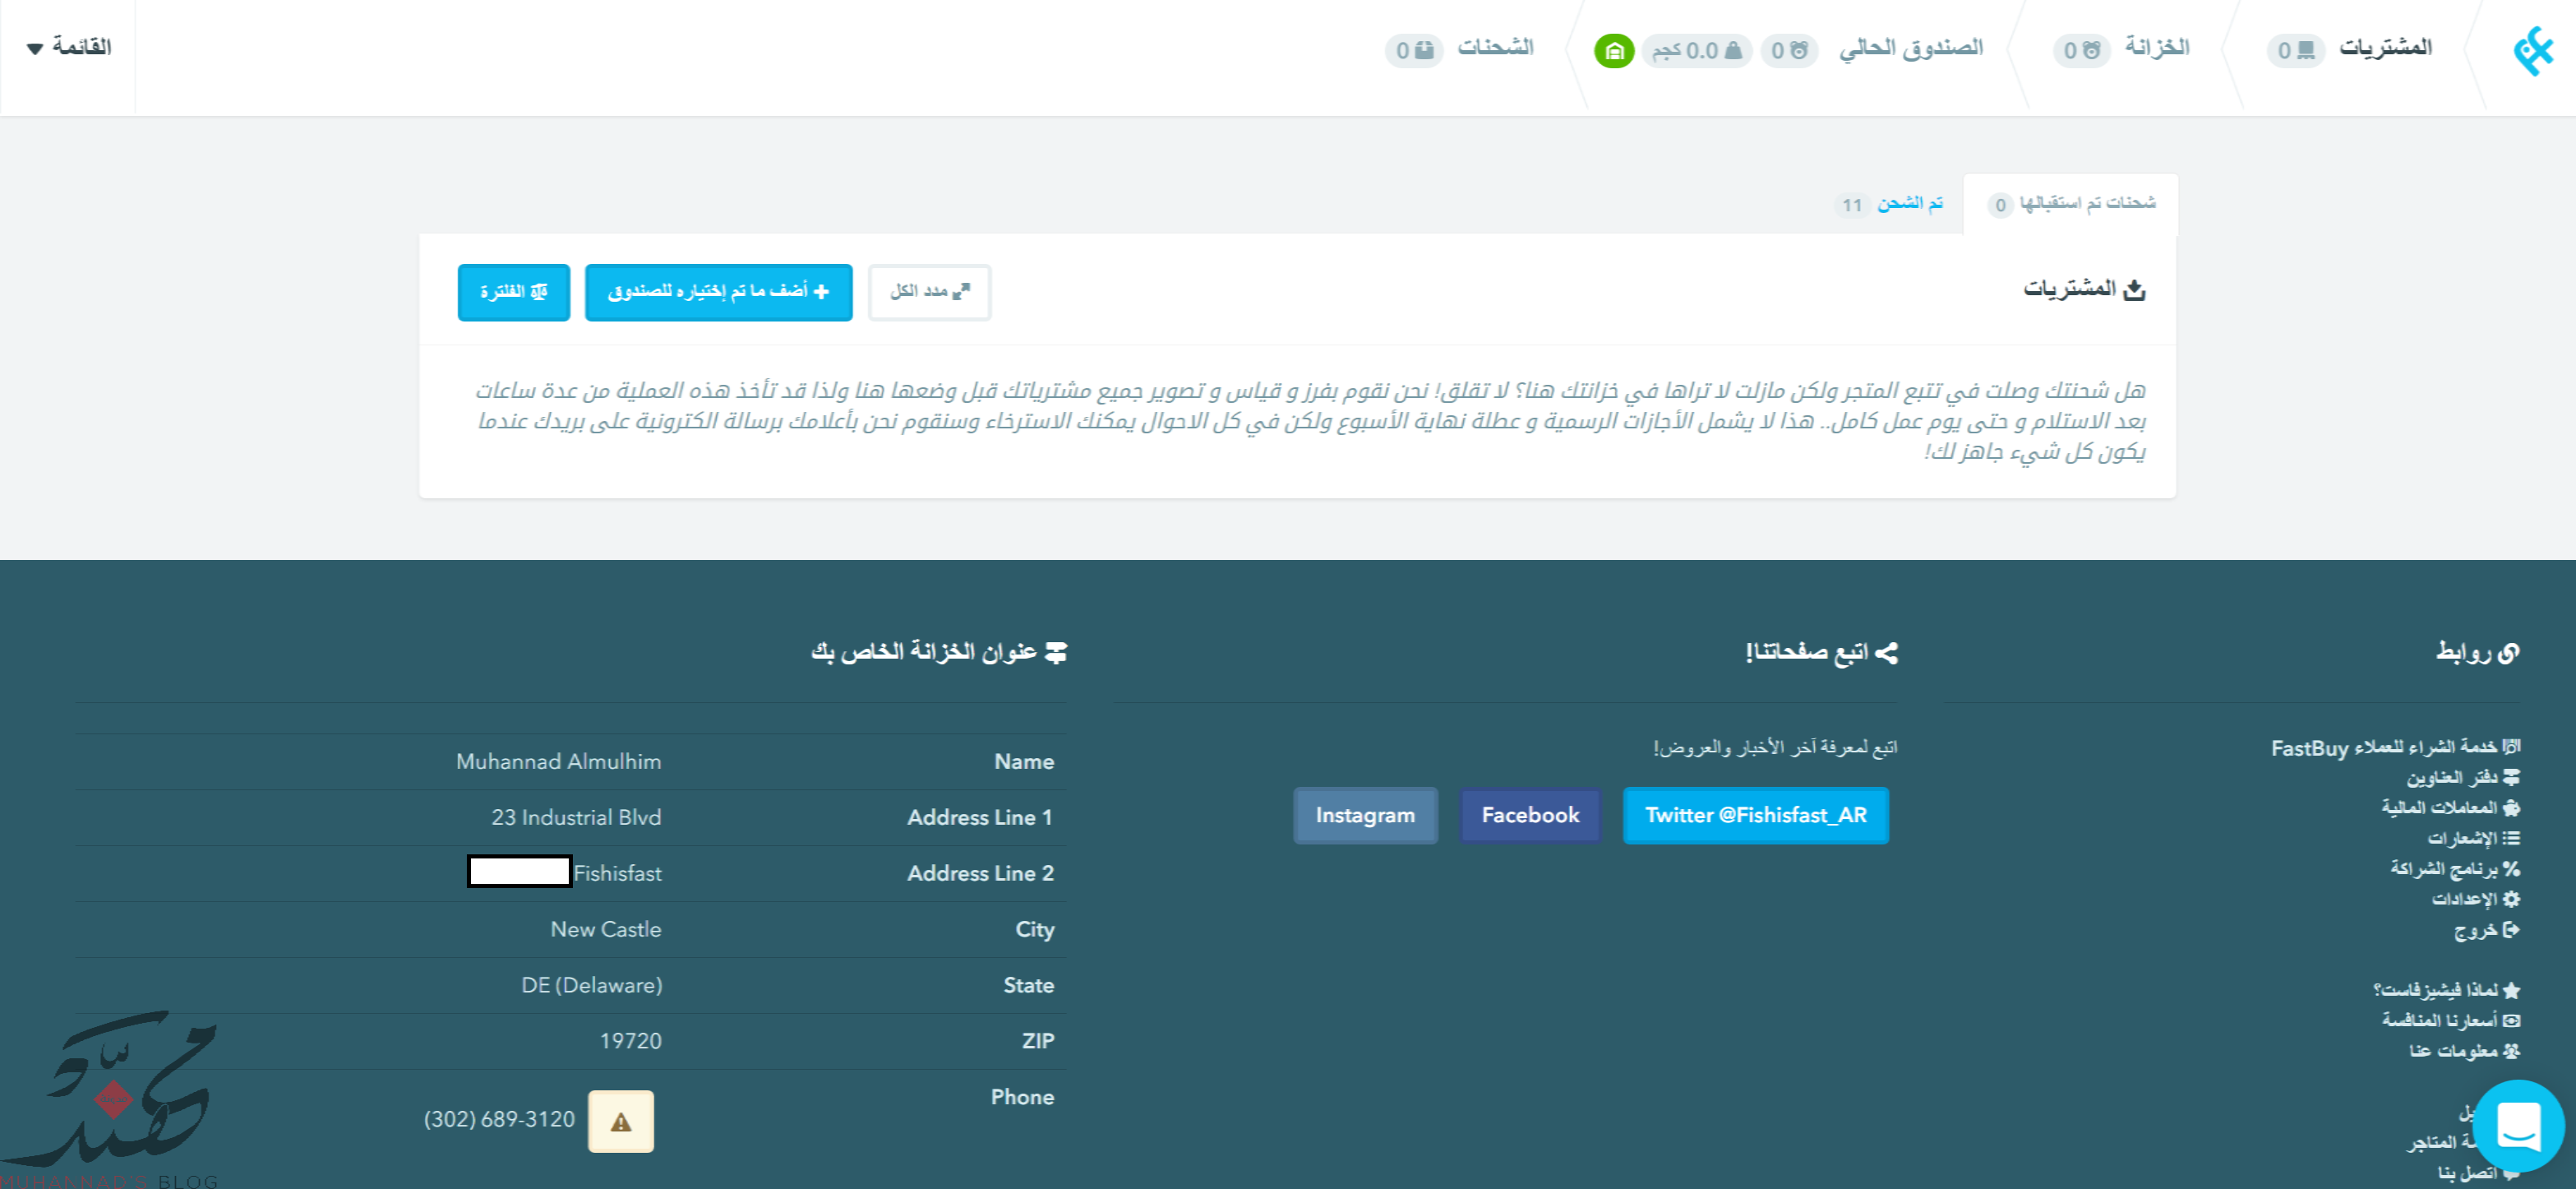Click the عنوان الخزانة الخاص بك heading
The height and width of the screenshot is (1189, 2576).
(x=938, y=652)
